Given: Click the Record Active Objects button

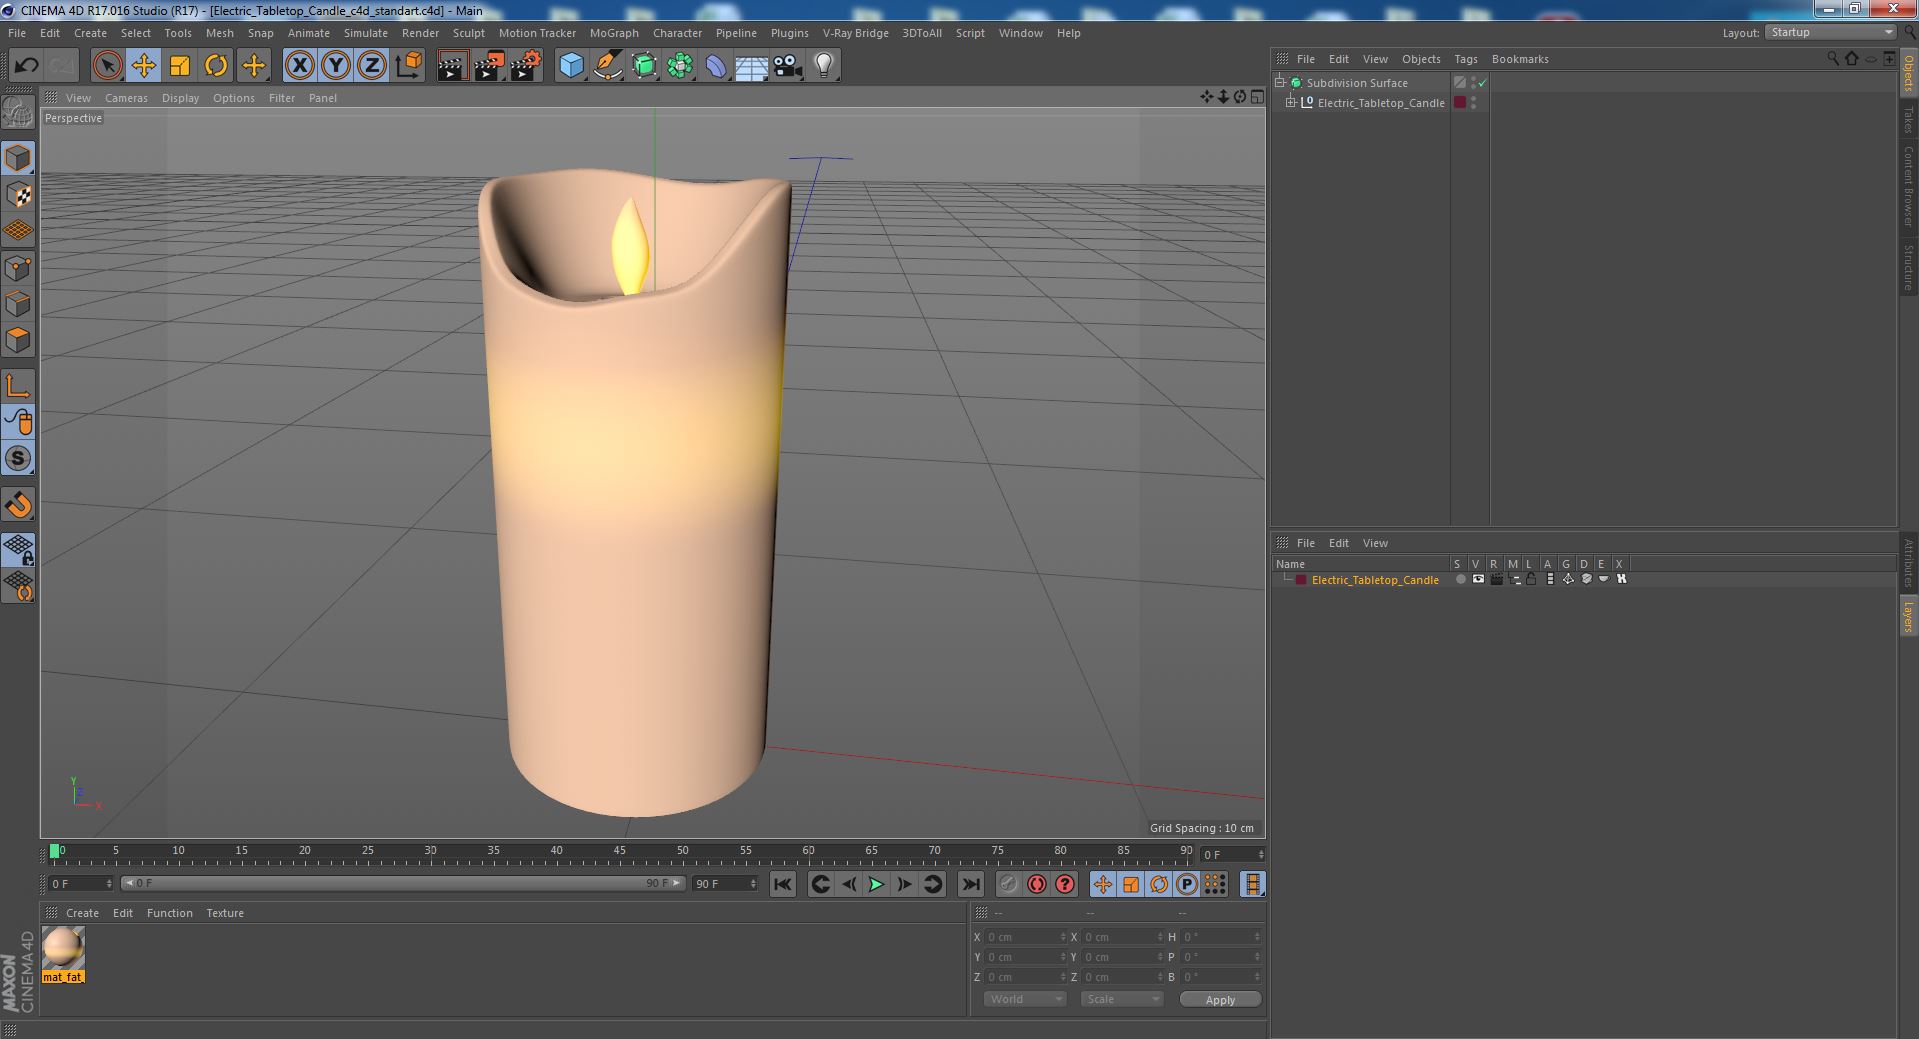Looking at the screenshot, I should [x=1008, y=884].
